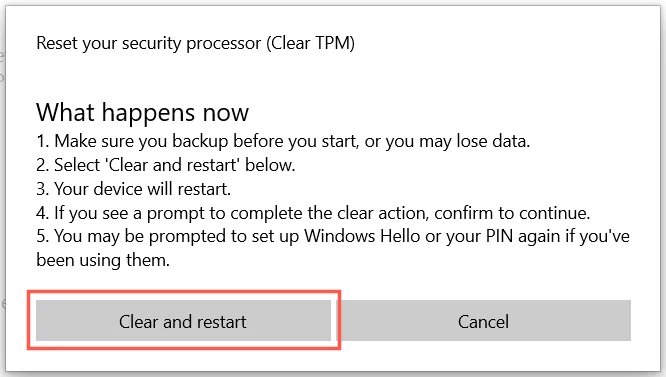Click step 2 mentioning 'Clear and restart' below
Viewport: 666px width, 377px height.
(x=166, y=165)
